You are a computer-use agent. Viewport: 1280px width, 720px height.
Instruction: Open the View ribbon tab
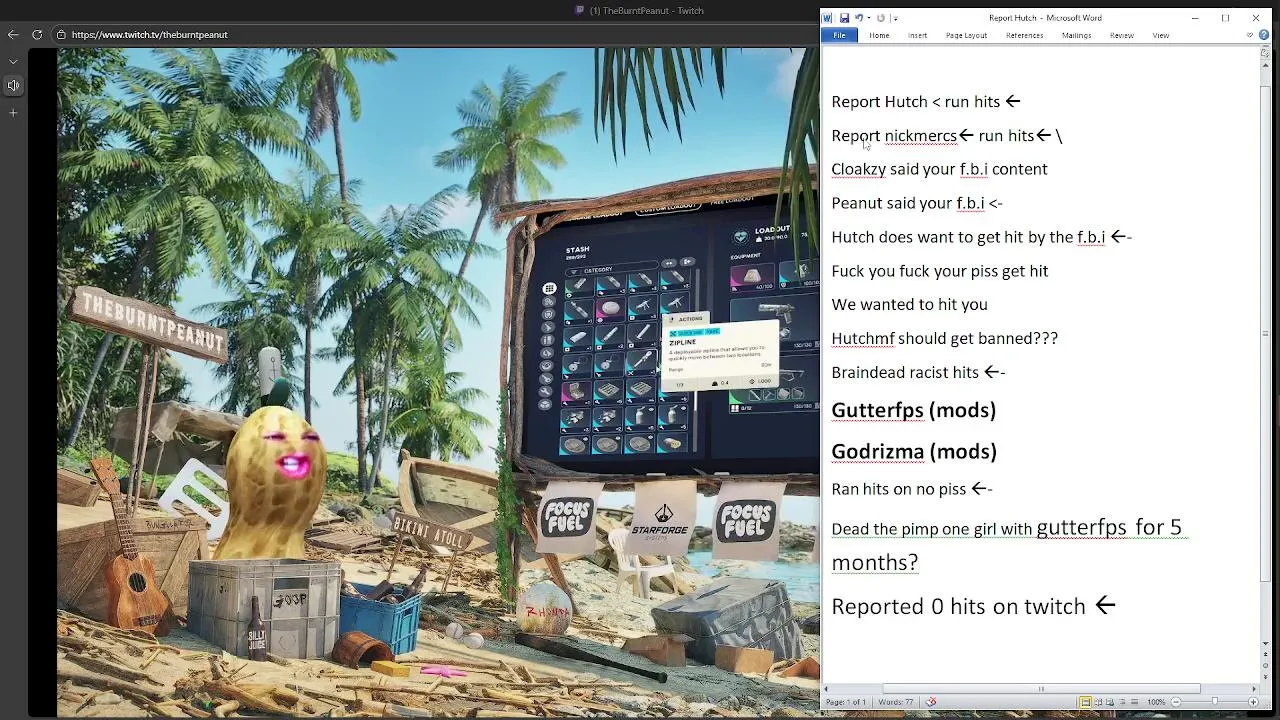[x=1160, y=35]
